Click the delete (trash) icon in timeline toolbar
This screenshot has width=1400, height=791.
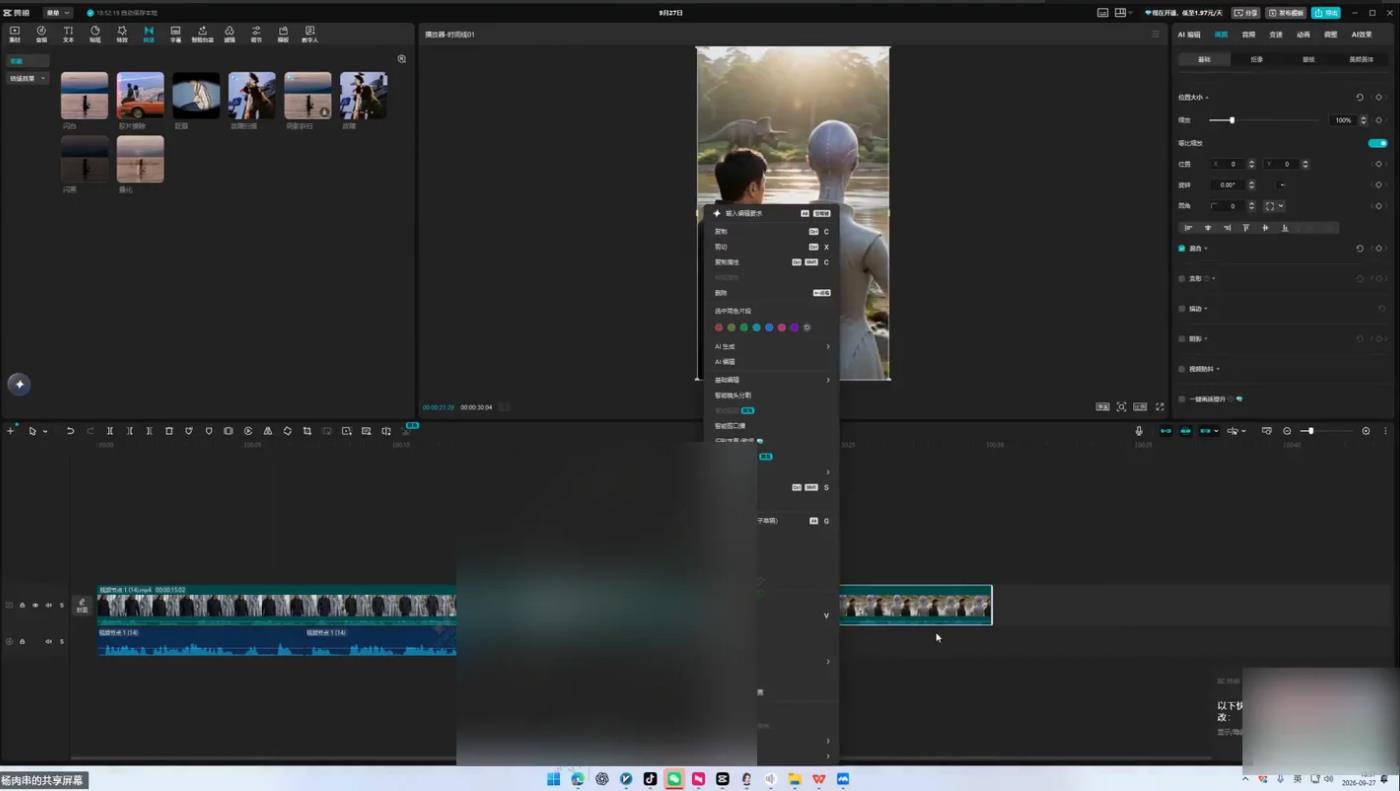coord(169,431)
